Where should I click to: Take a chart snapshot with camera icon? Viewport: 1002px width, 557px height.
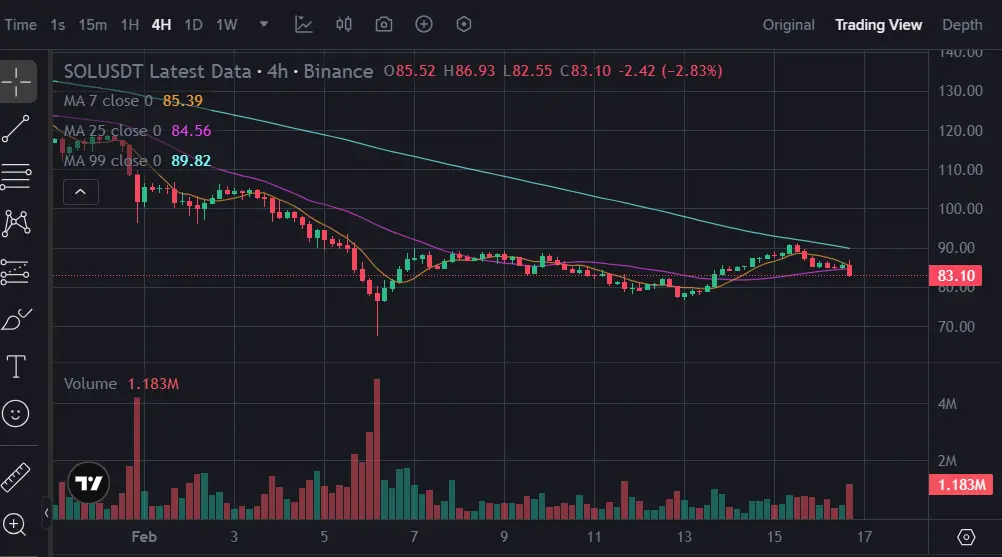384,24
